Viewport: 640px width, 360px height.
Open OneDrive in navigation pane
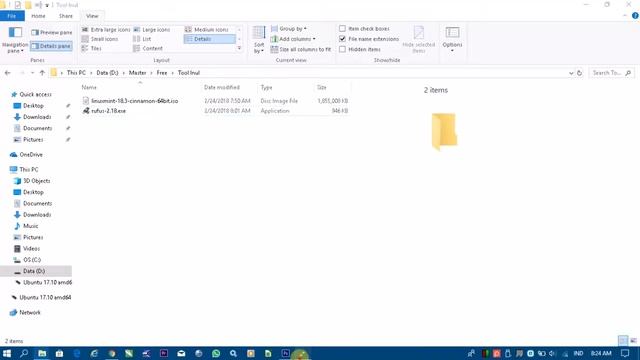[x=27, y=155]
